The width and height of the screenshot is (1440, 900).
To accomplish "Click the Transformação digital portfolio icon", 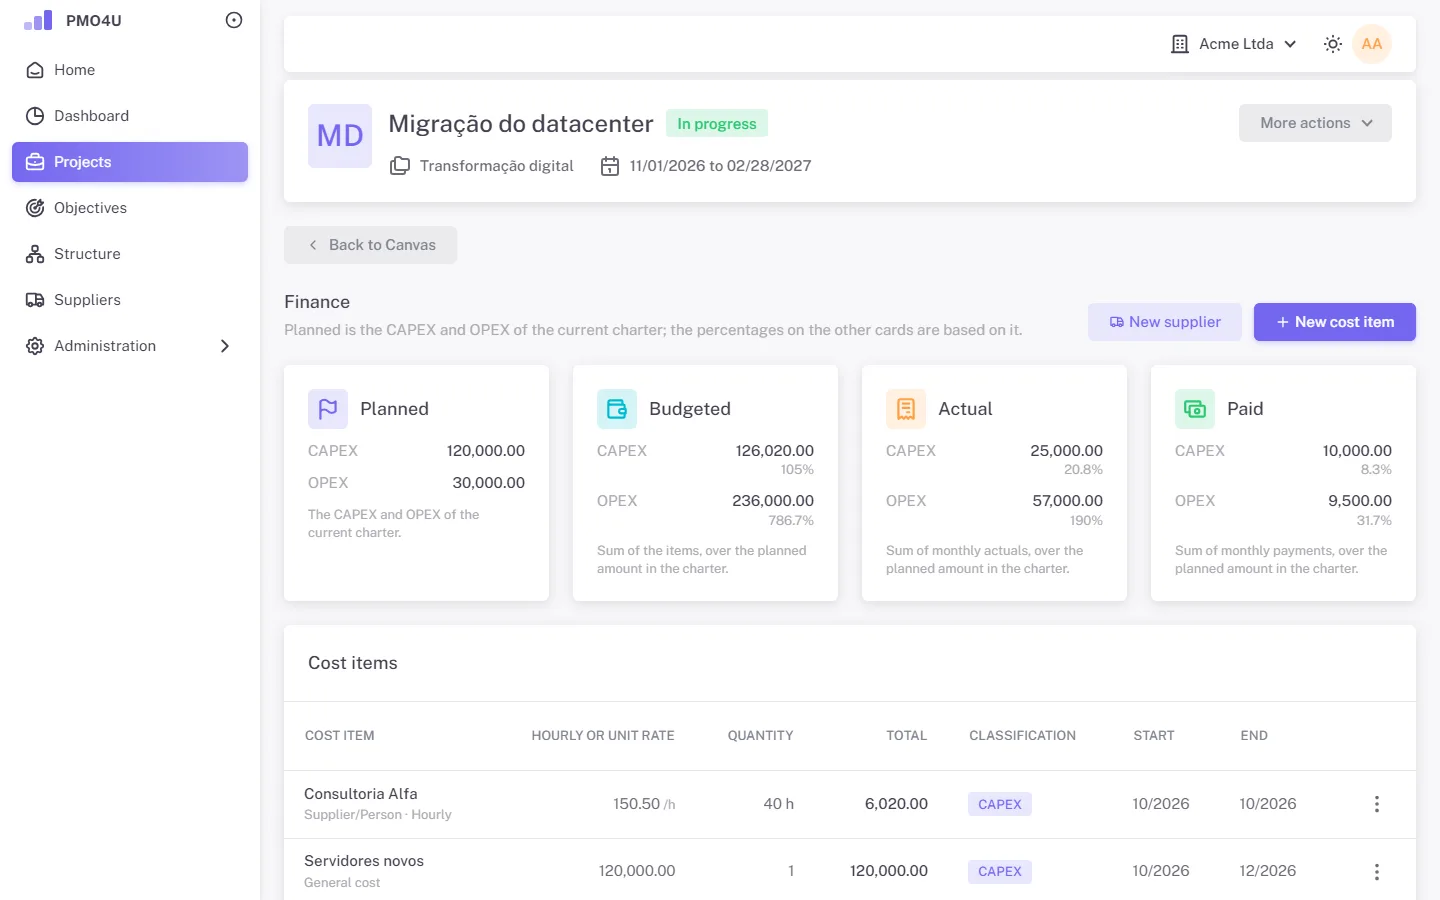I will pos(400,166).
